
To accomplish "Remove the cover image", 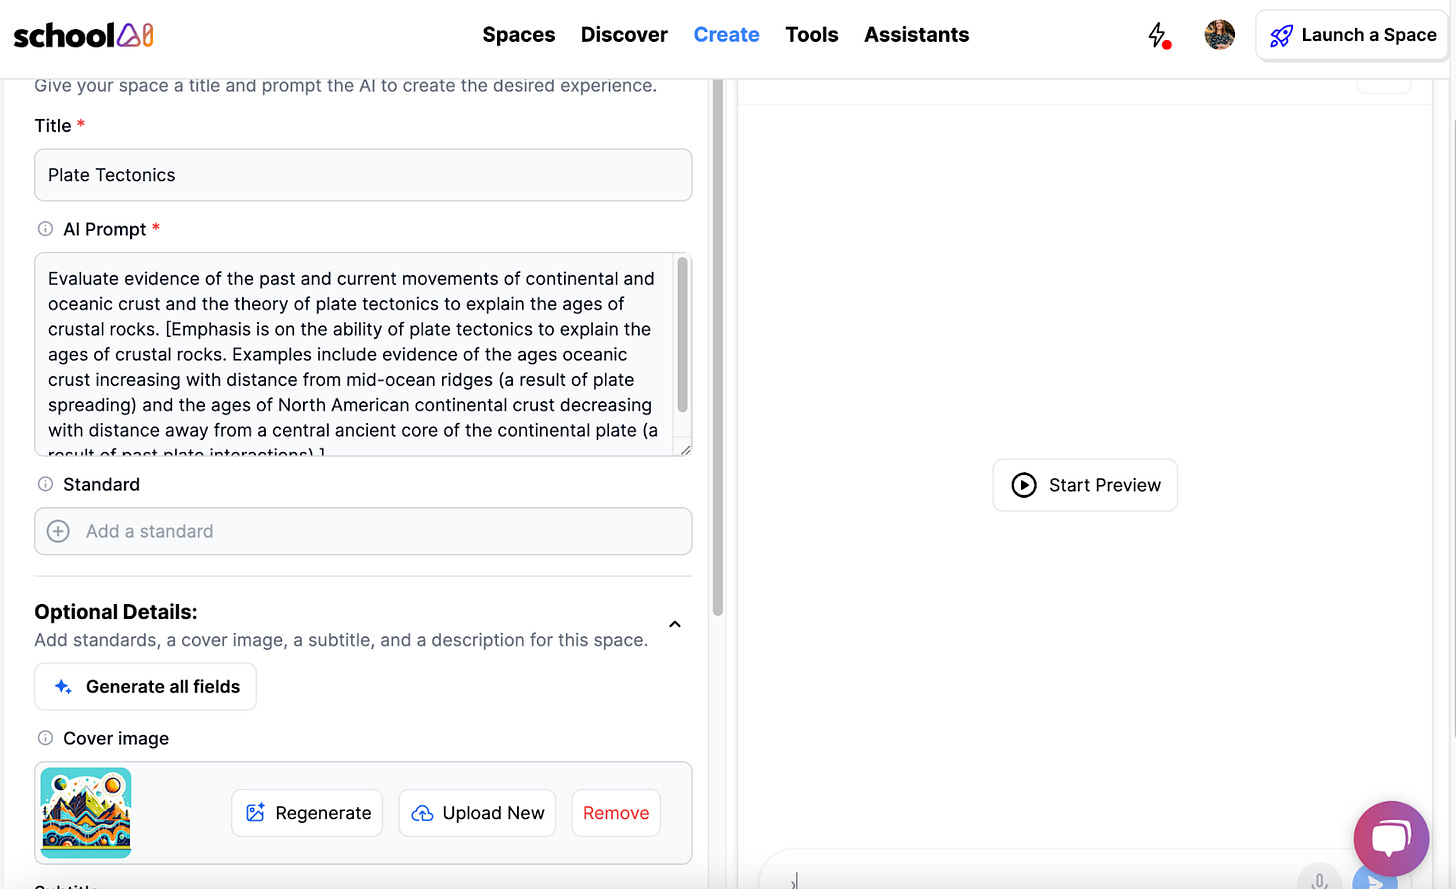I will [x=616, y=813].
